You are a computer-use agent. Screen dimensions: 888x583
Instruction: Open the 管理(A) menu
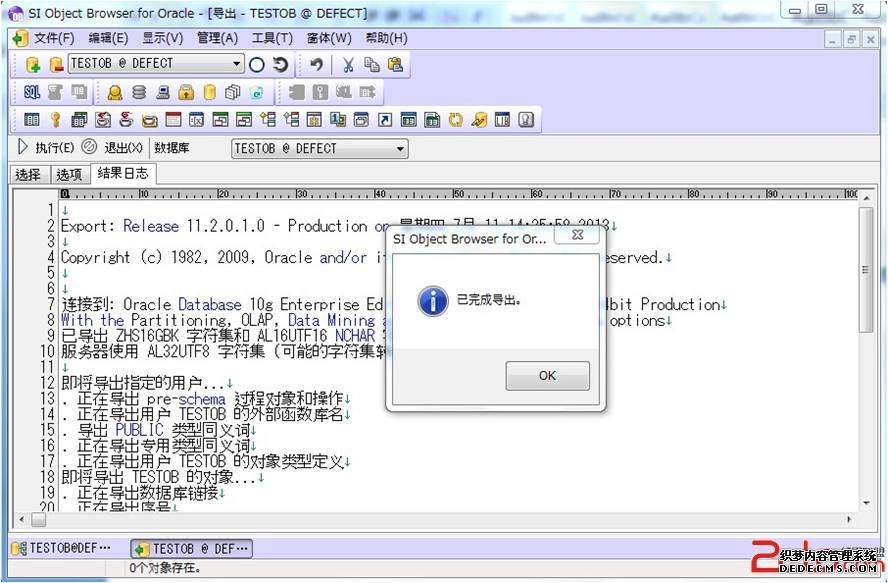pyautogui.click(x=217, y=38)
